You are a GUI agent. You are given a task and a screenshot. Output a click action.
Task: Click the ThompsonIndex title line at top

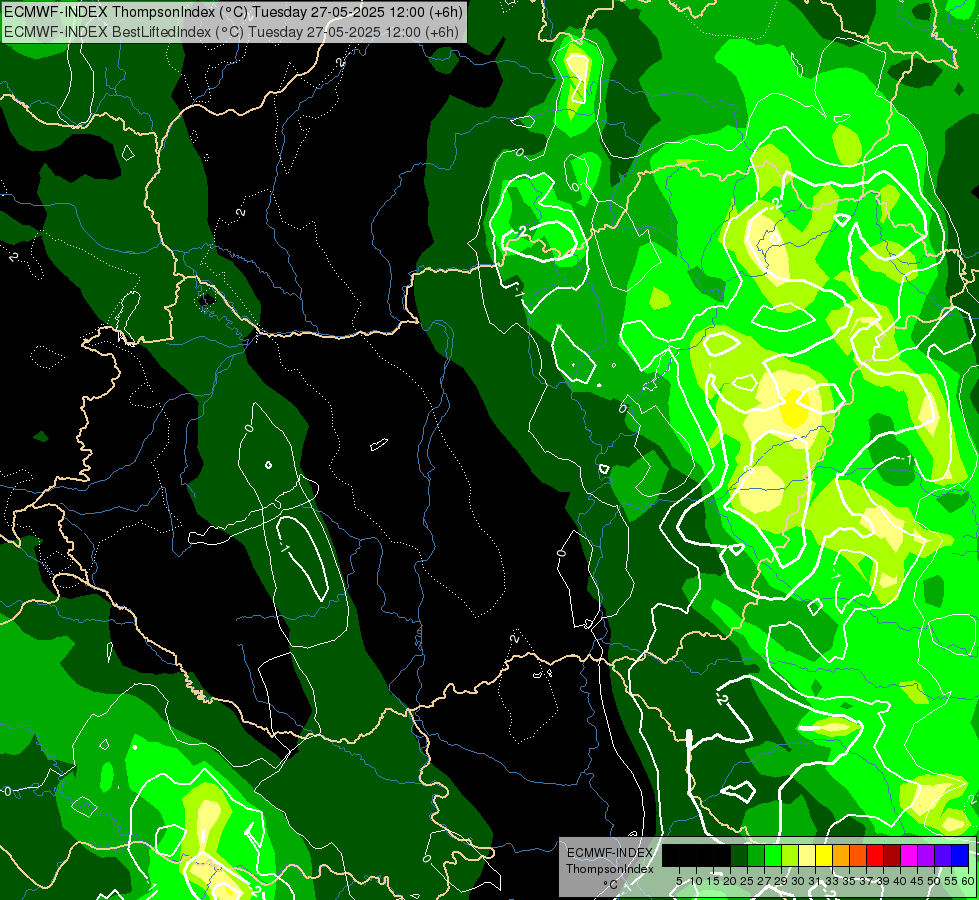click(x=233, y=12)
